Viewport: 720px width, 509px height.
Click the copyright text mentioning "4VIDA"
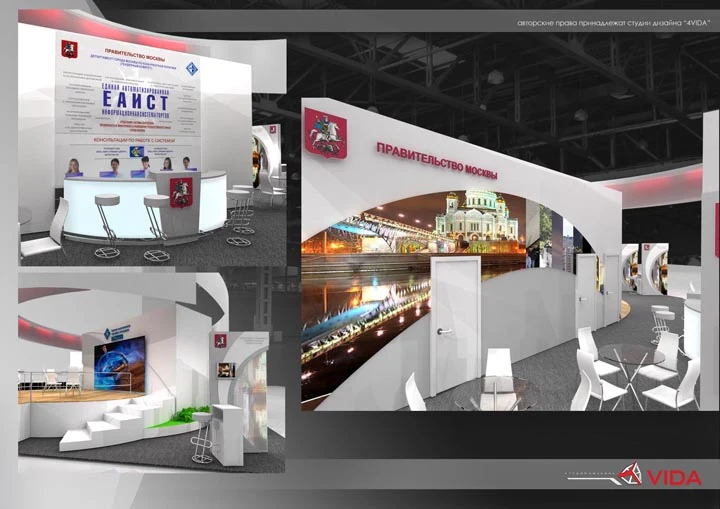point(613,23)
